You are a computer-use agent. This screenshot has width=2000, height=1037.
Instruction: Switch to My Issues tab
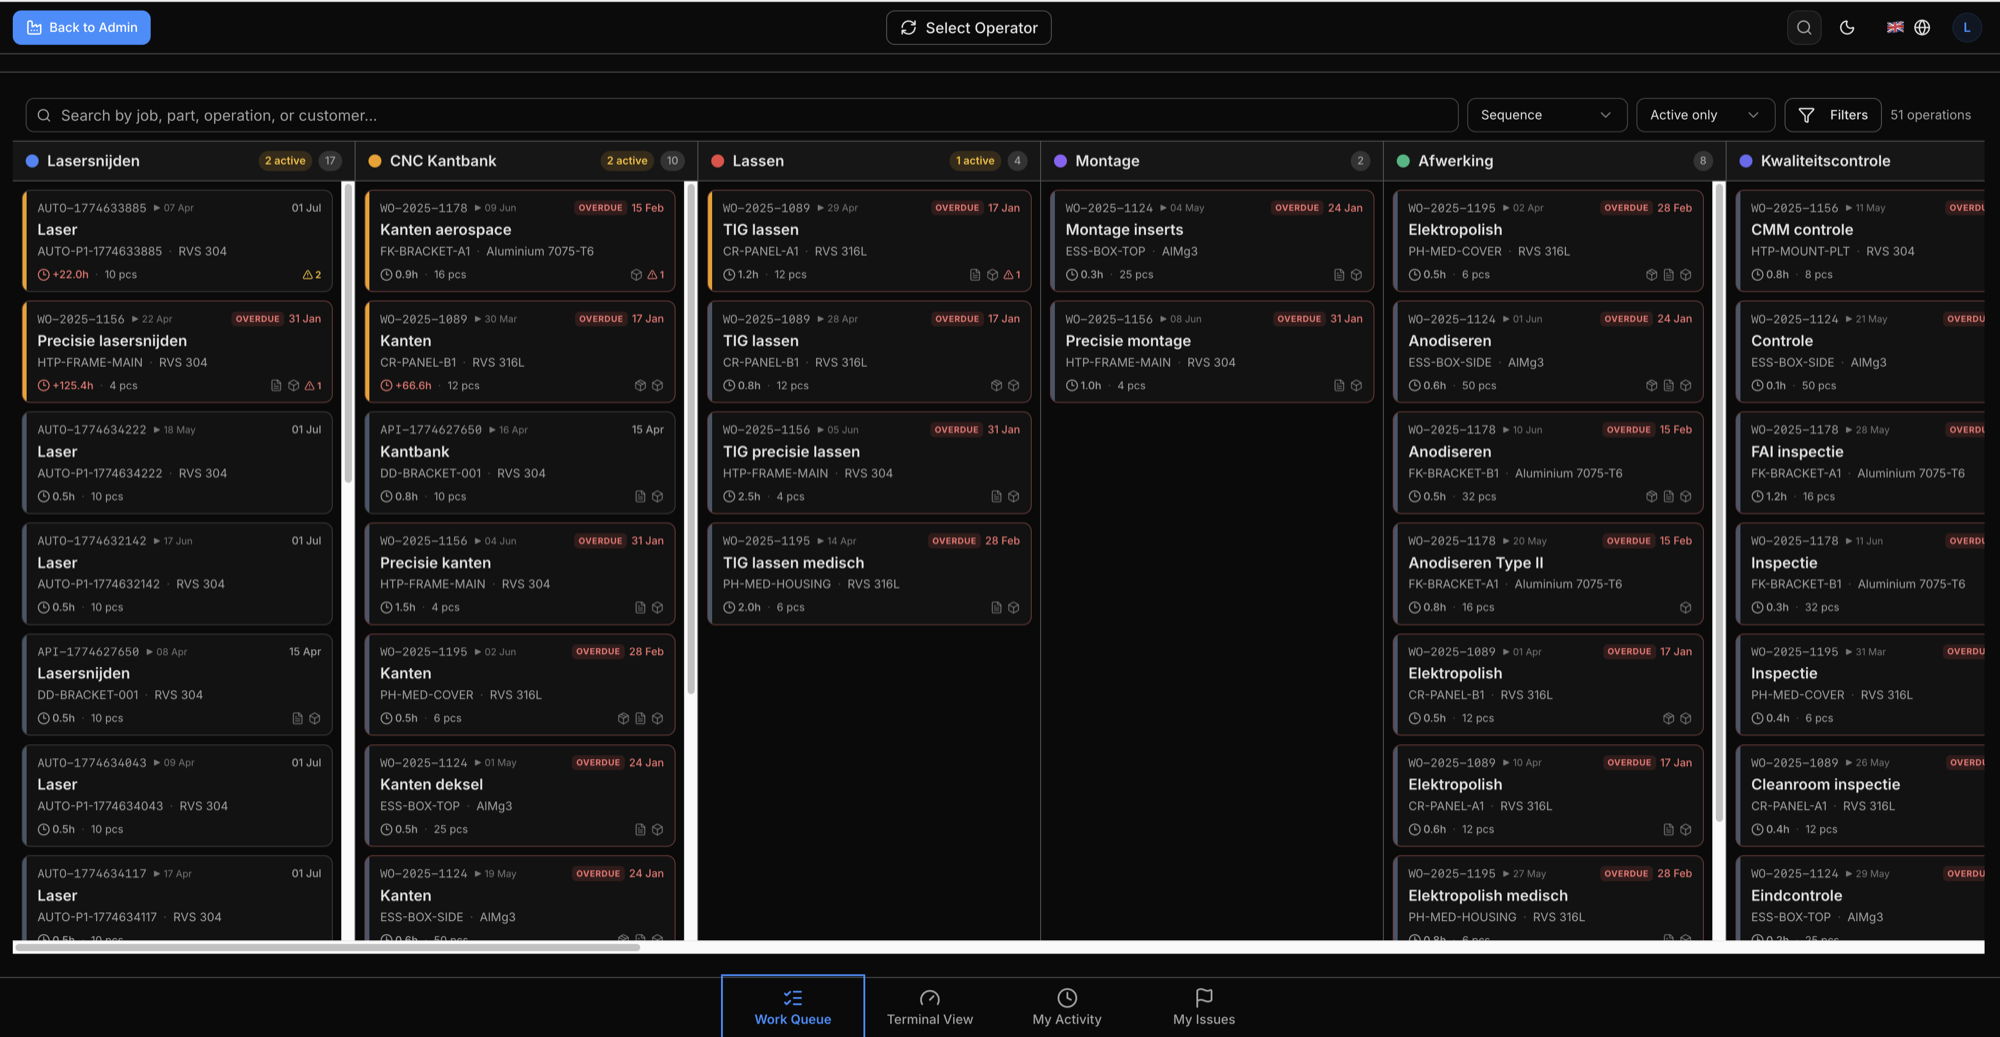(x=1204, y=1006)
